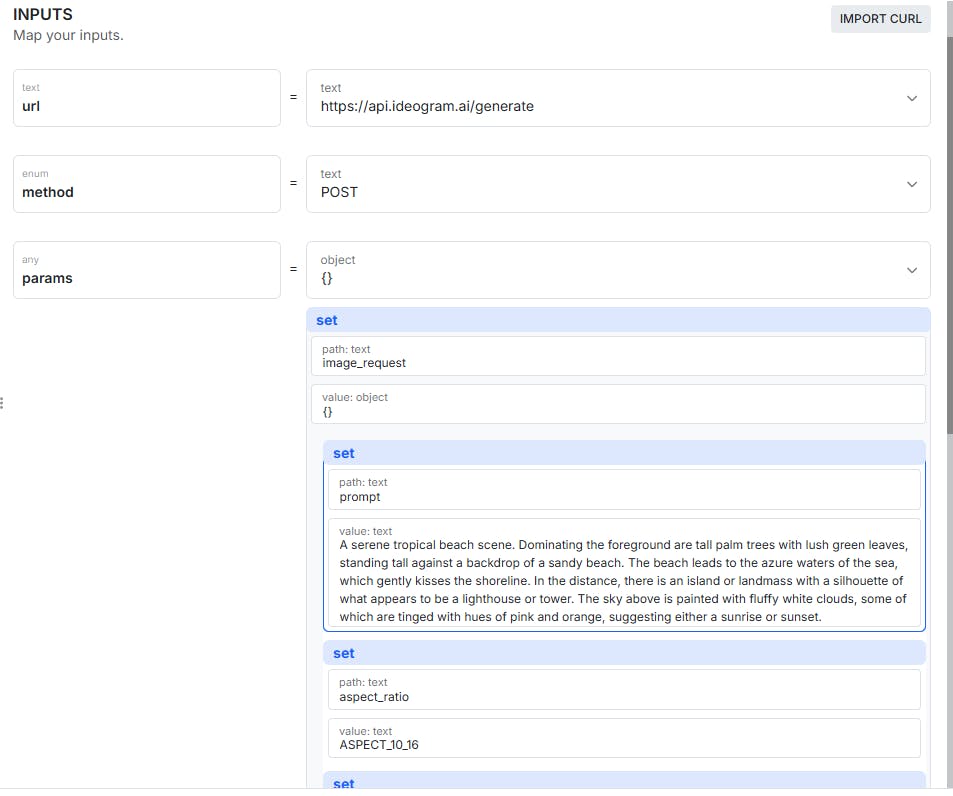The width and height of the screenshot is (953, 796).
Task: Click the image_request value object field
Action: (x=618, y=404)
